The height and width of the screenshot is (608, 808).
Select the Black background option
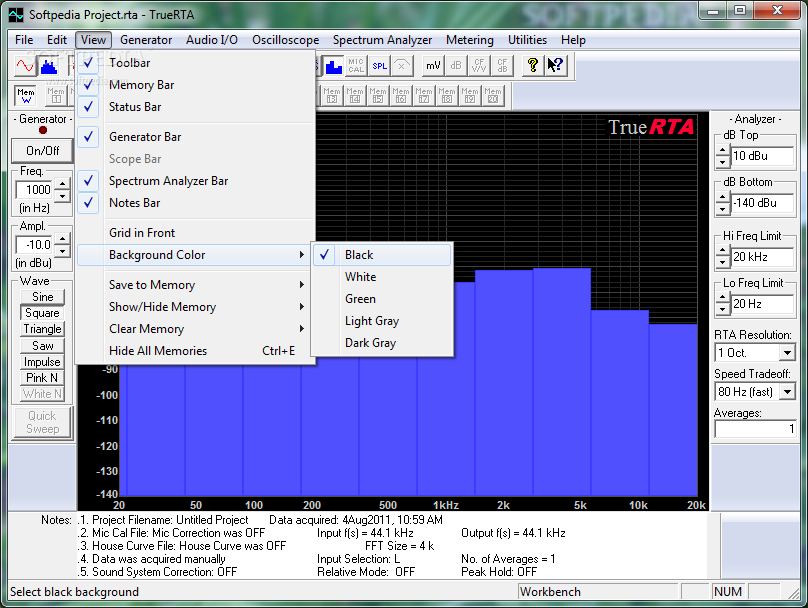click(x=382, y=255)
